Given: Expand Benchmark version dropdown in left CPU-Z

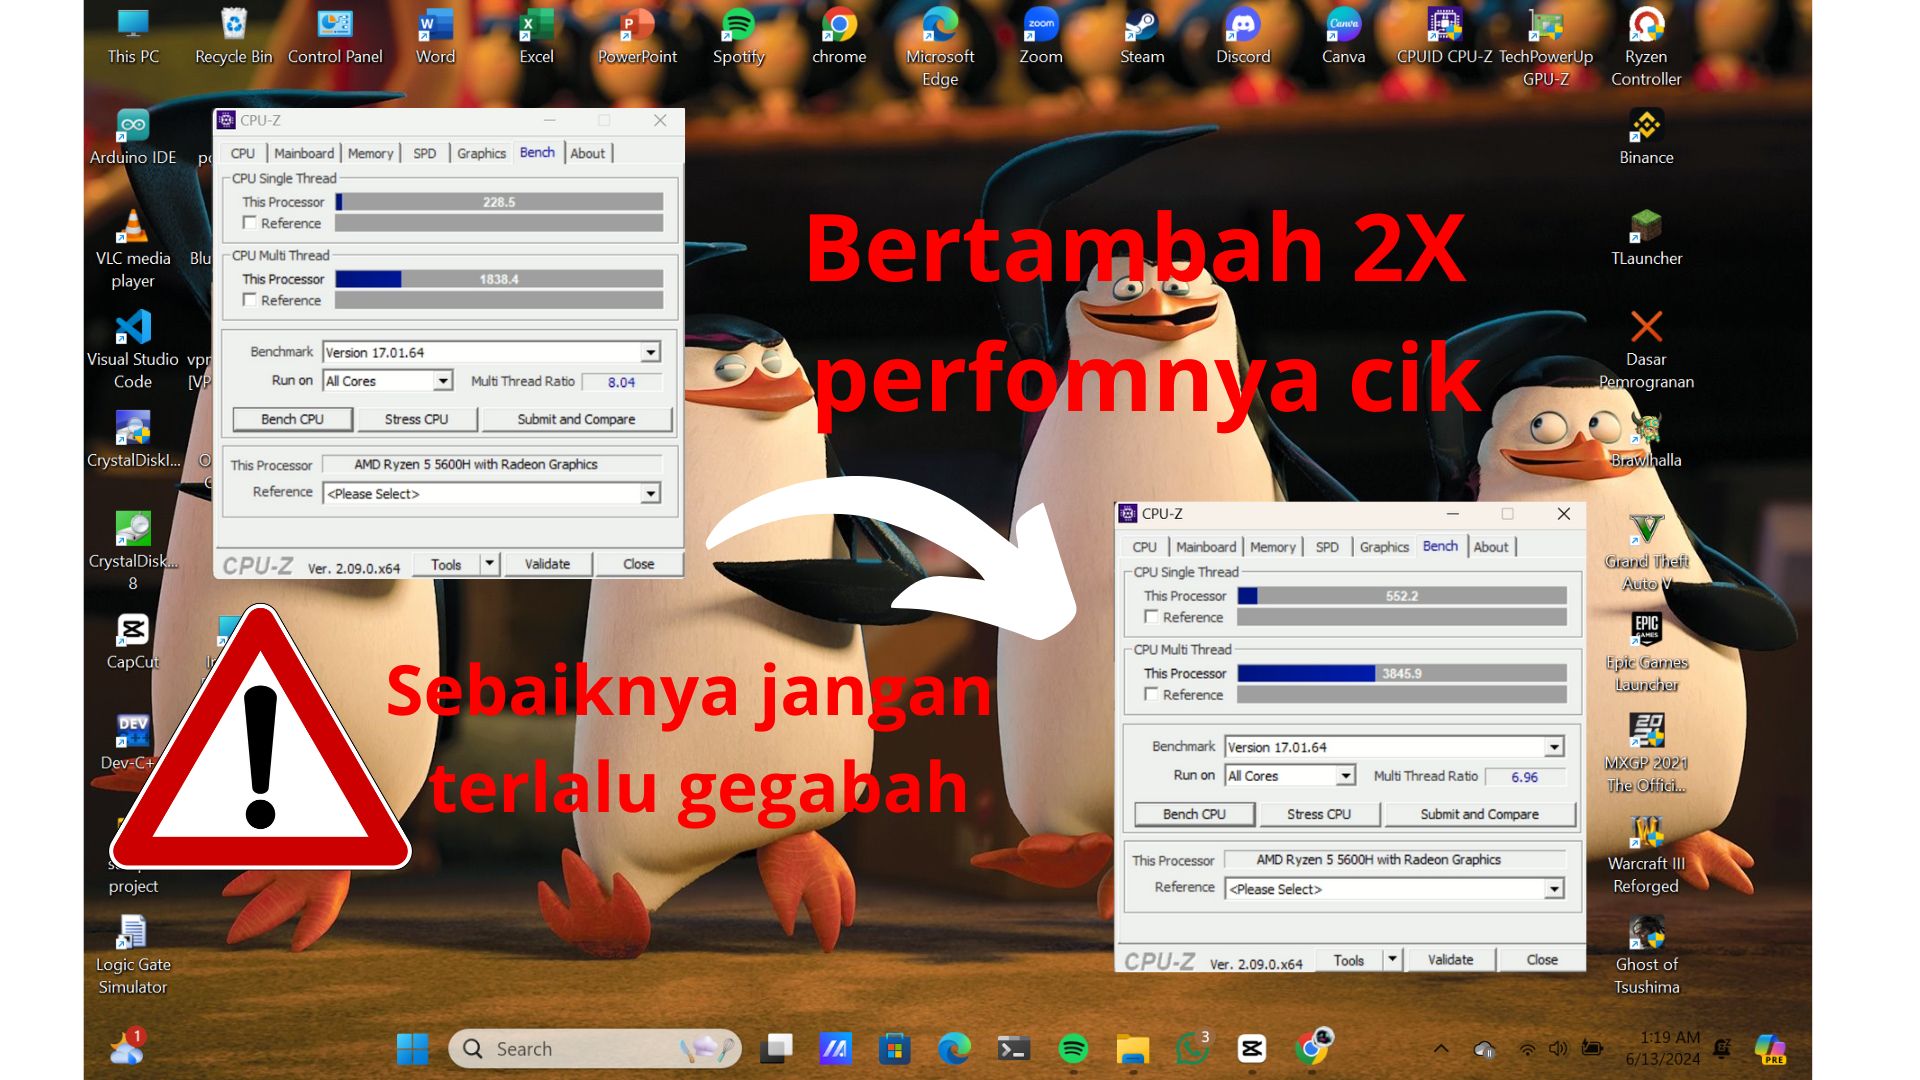Looking at the screenshot, I should [651, 352].
